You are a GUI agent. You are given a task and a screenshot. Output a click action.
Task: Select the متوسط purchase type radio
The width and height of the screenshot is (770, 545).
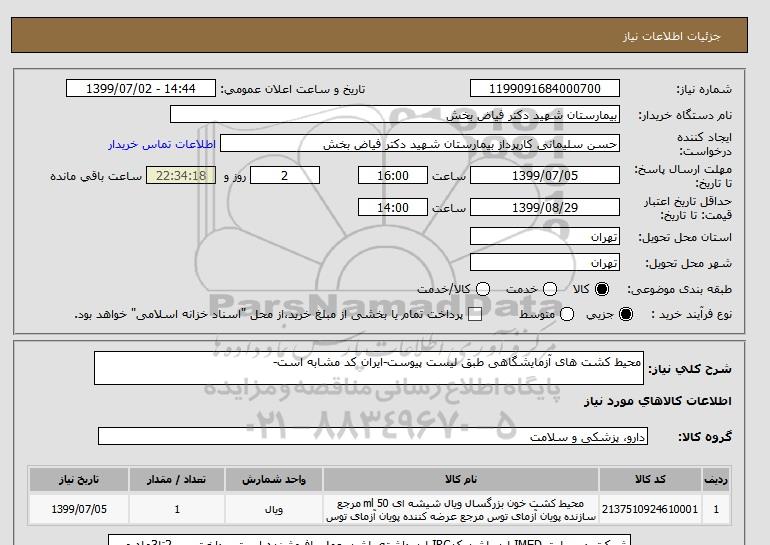[567, 314]
